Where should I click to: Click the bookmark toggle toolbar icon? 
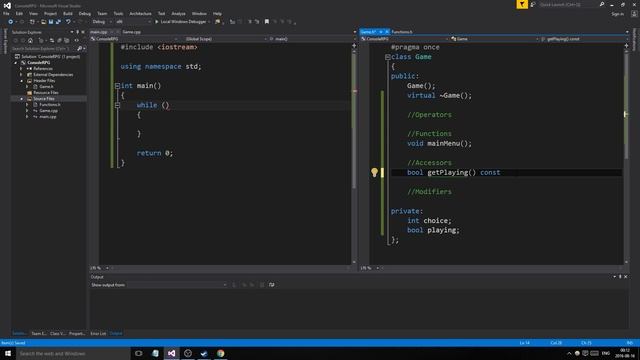click(x=267, y=22)
